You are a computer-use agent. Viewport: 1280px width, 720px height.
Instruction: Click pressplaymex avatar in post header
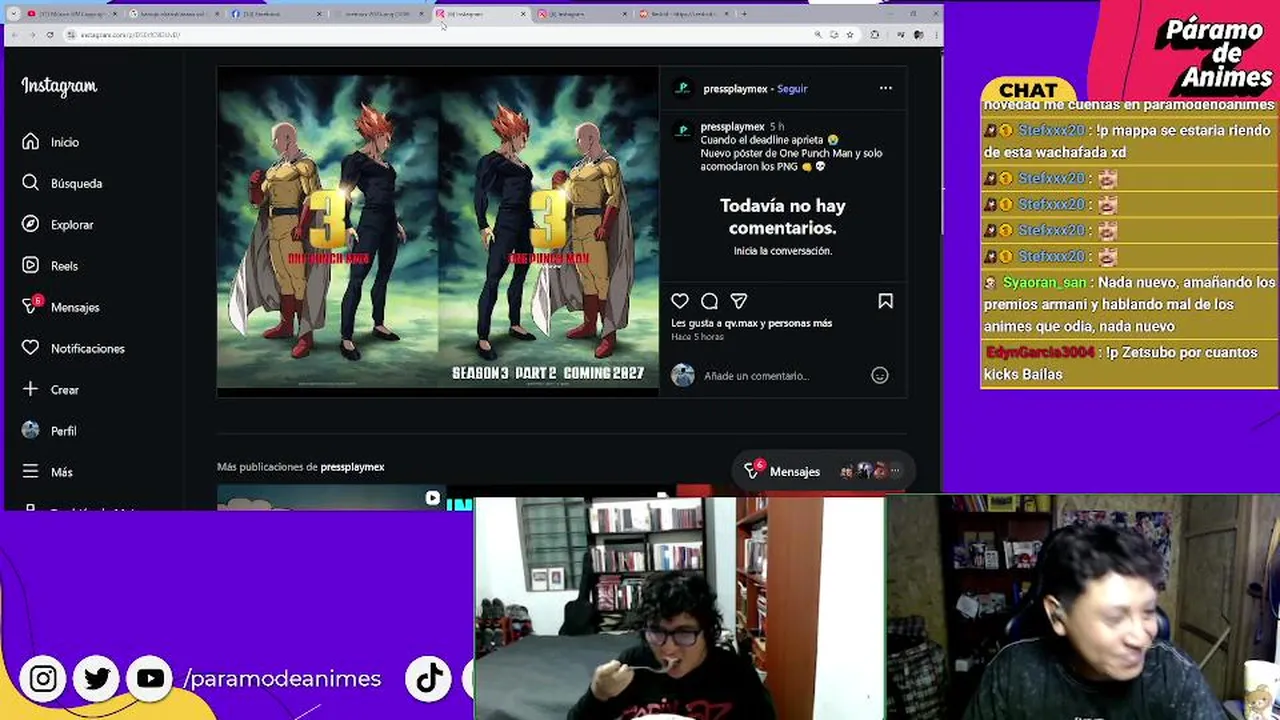coord(683,88)
